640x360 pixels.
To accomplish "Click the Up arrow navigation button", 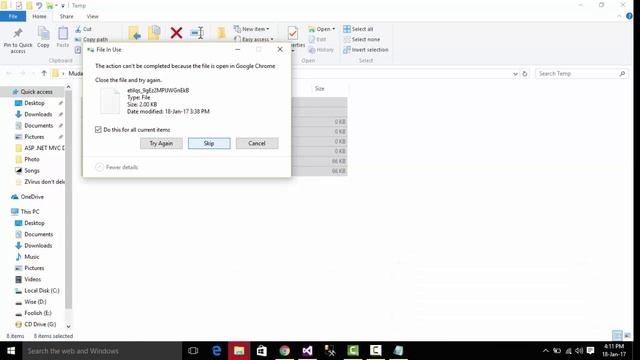I will coord(44,73).
